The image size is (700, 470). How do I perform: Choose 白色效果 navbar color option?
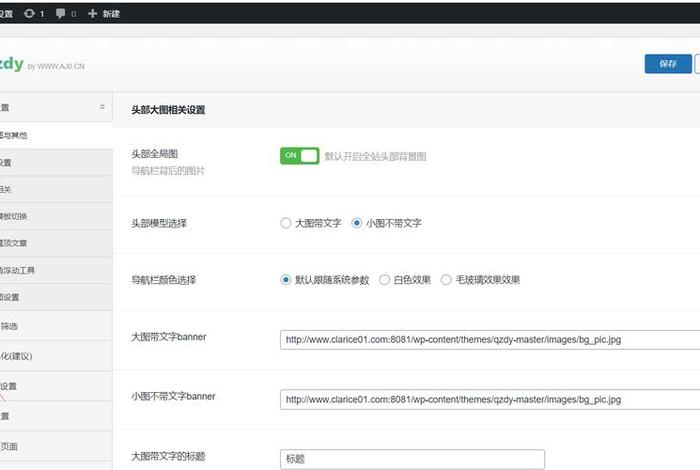click(384, 280)
